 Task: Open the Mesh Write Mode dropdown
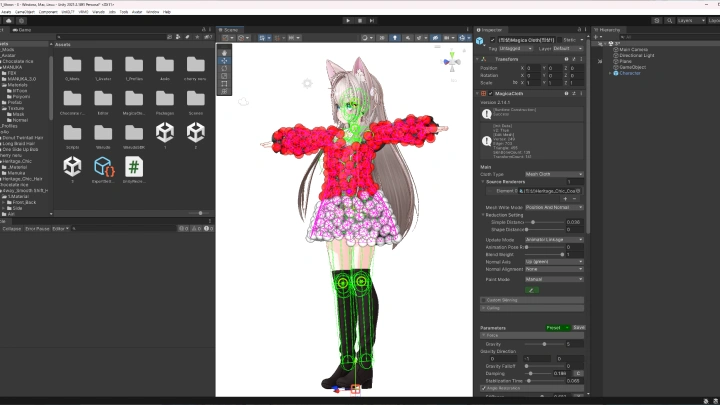554,208
